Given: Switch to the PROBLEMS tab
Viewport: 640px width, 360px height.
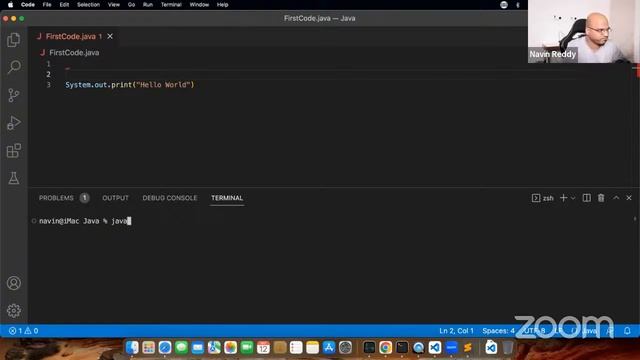Looking at the screenshot, I should [x=56, y=198].
